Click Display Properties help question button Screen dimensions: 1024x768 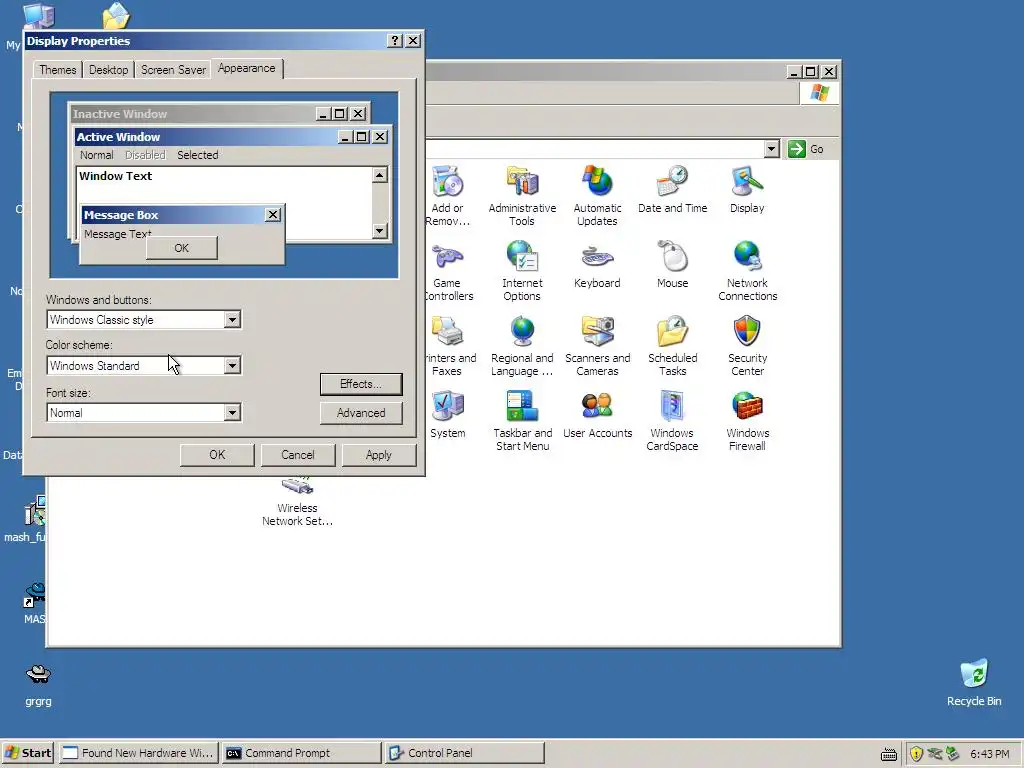click(x=394, y=40)
